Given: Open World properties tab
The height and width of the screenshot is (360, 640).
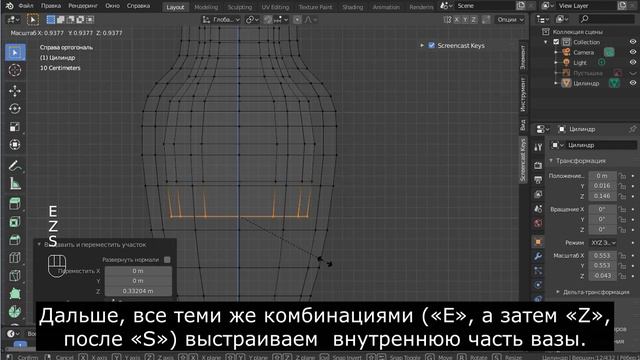Looking at the screenshot, I should point(538,223).
